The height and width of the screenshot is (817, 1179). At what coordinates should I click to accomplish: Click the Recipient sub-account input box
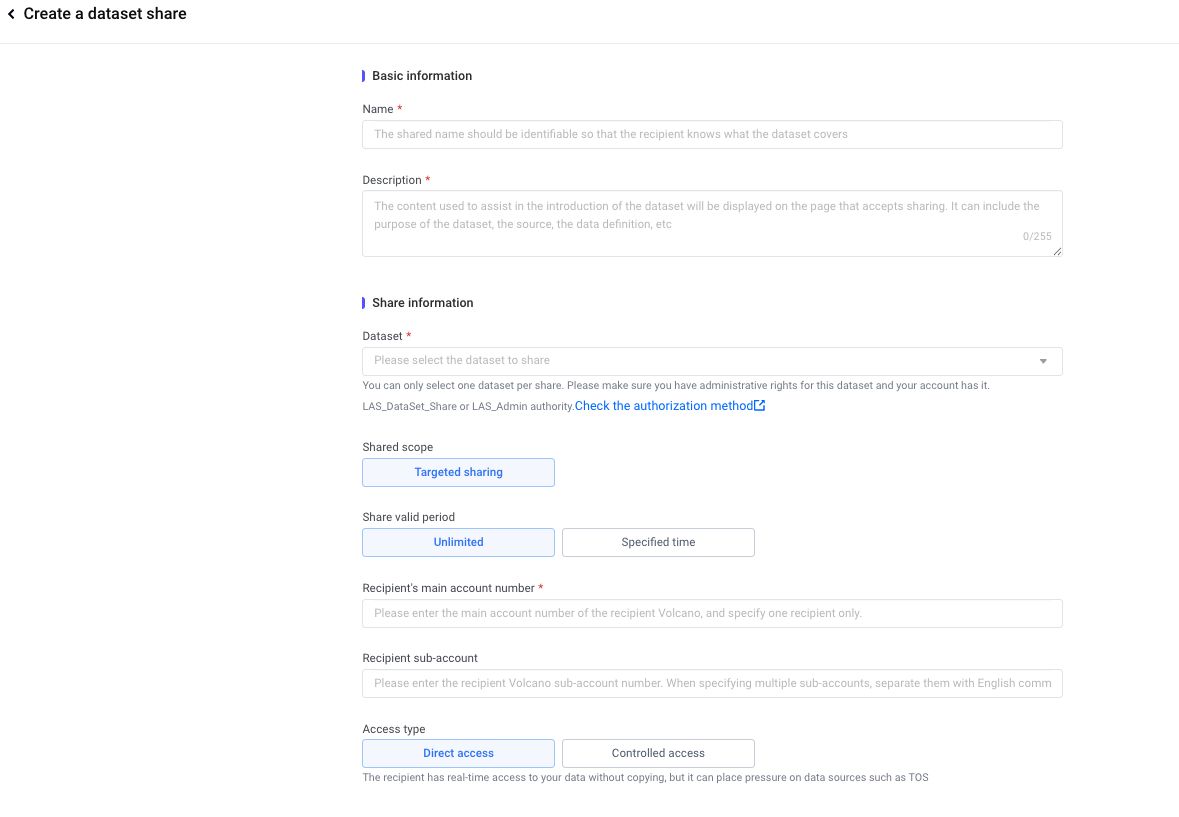tap(711, 683)
